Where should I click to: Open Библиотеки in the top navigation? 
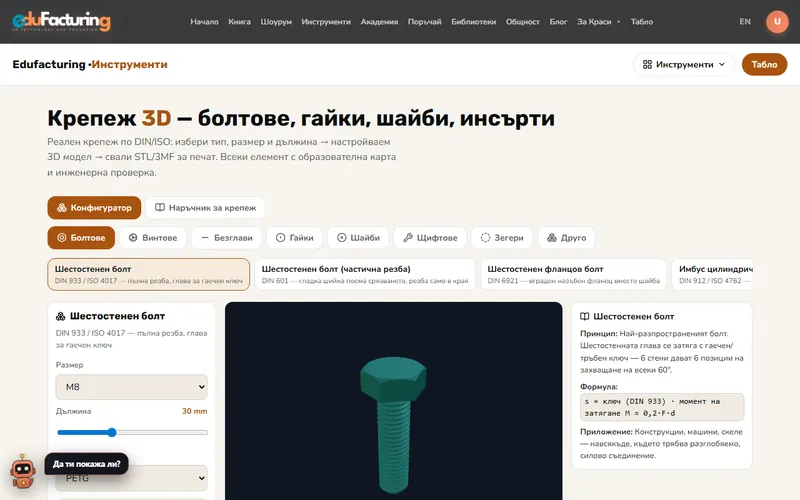pos(473,22)
